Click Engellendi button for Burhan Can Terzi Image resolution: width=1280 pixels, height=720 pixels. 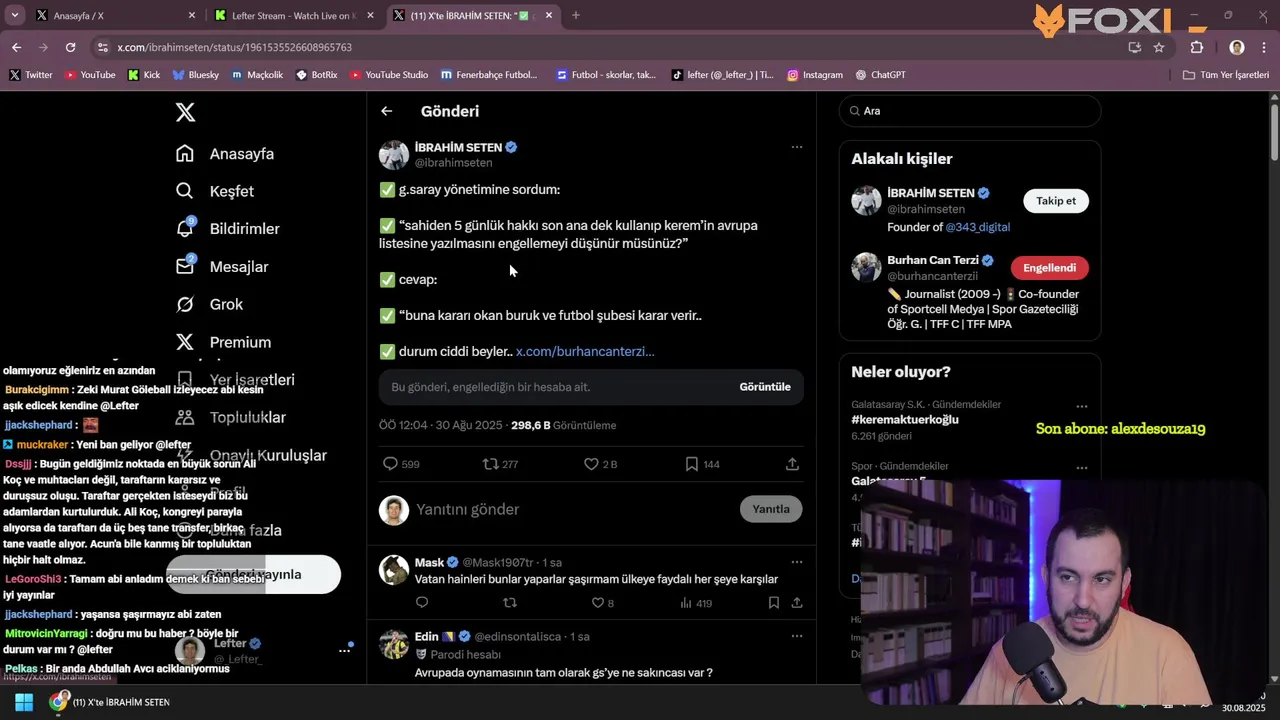click(x=1049, y=268)
